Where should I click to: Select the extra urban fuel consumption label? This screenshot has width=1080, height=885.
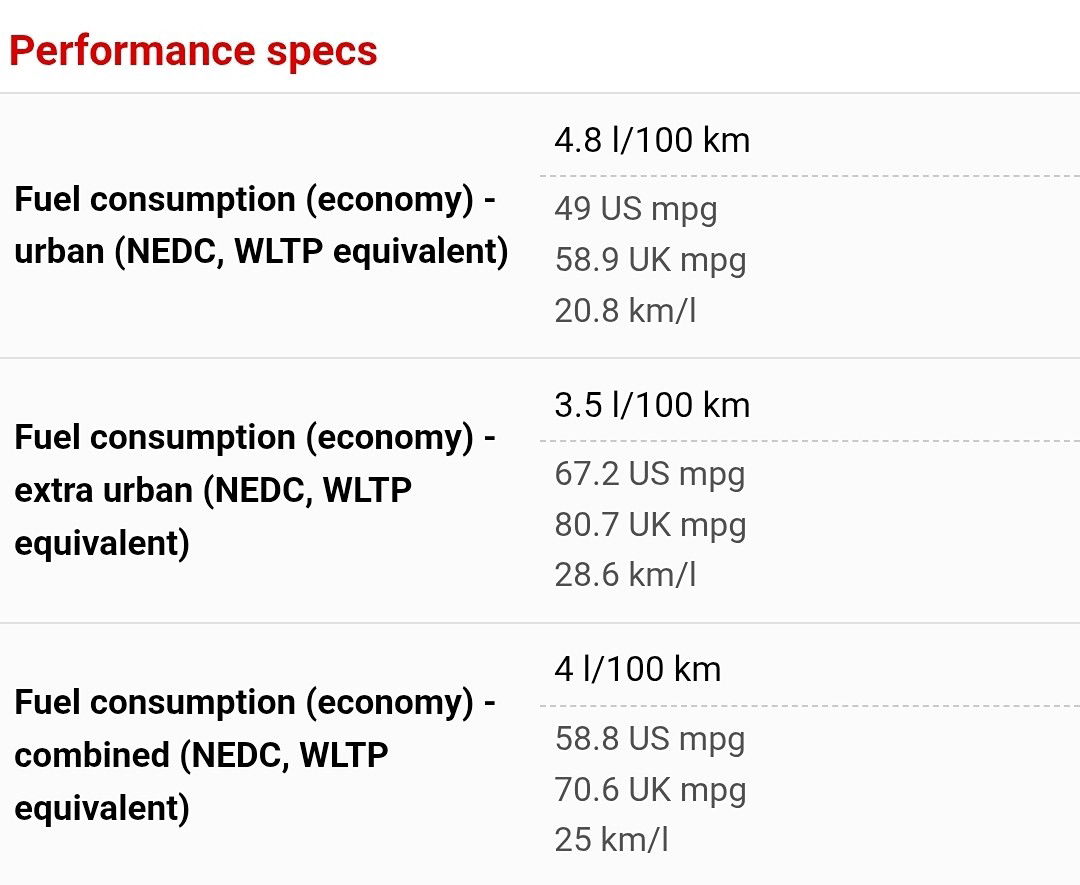[255, 490]
